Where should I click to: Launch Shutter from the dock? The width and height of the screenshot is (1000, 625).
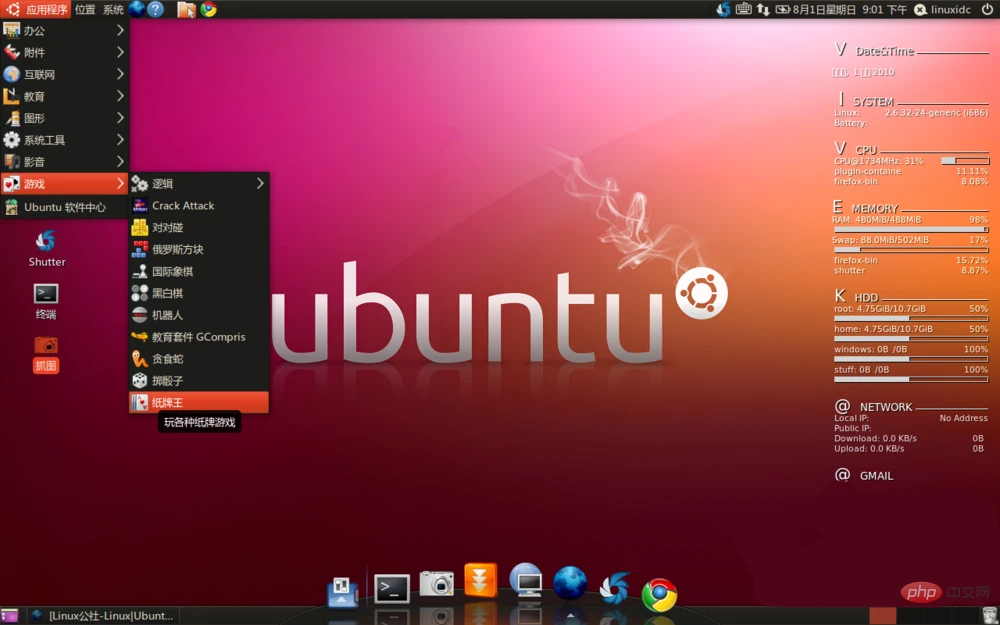click(615, 588)
